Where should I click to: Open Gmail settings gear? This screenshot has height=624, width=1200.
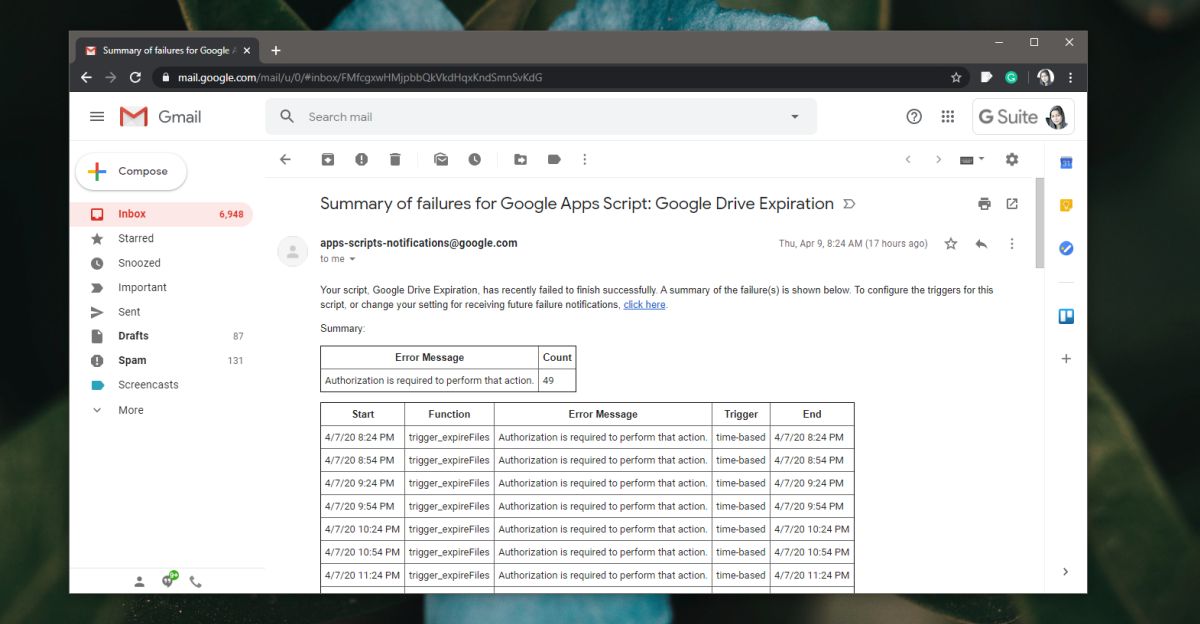(x=1012, y=159)
